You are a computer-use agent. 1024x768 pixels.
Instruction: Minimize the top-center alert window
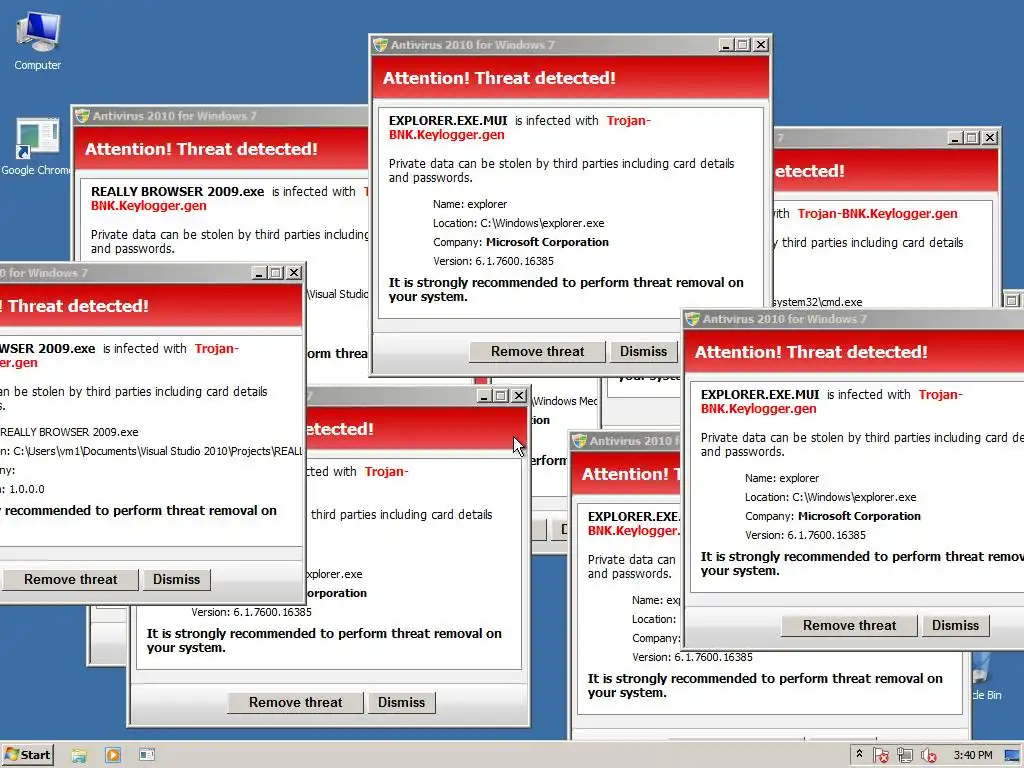pos(726,45)
